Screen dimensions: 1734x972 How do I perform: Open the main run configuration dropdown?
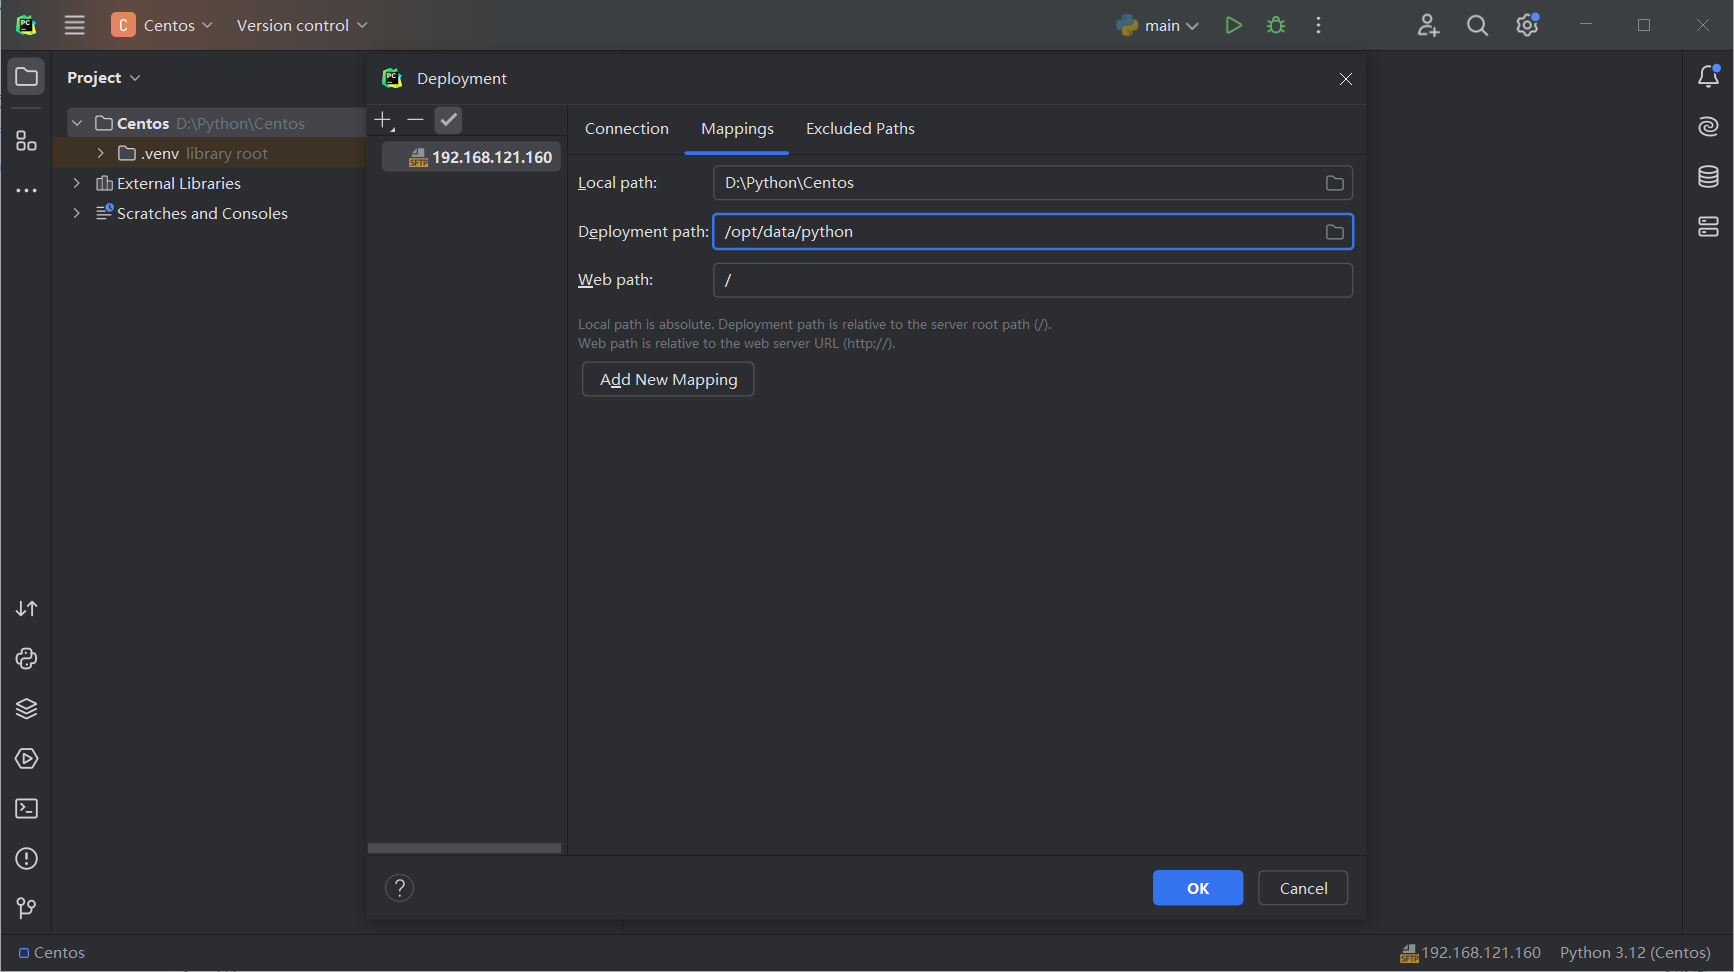(1158, 25)
